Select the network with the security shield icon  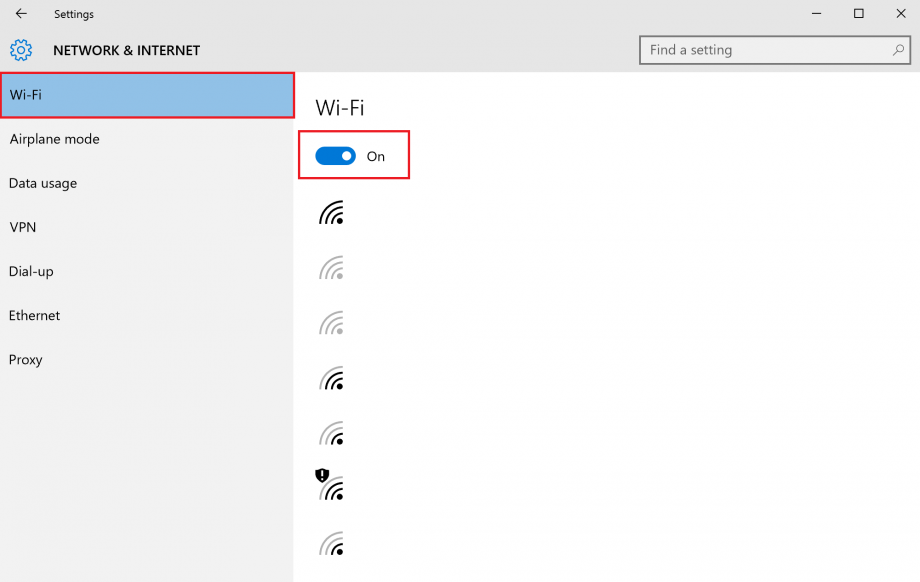click(332, 490)
